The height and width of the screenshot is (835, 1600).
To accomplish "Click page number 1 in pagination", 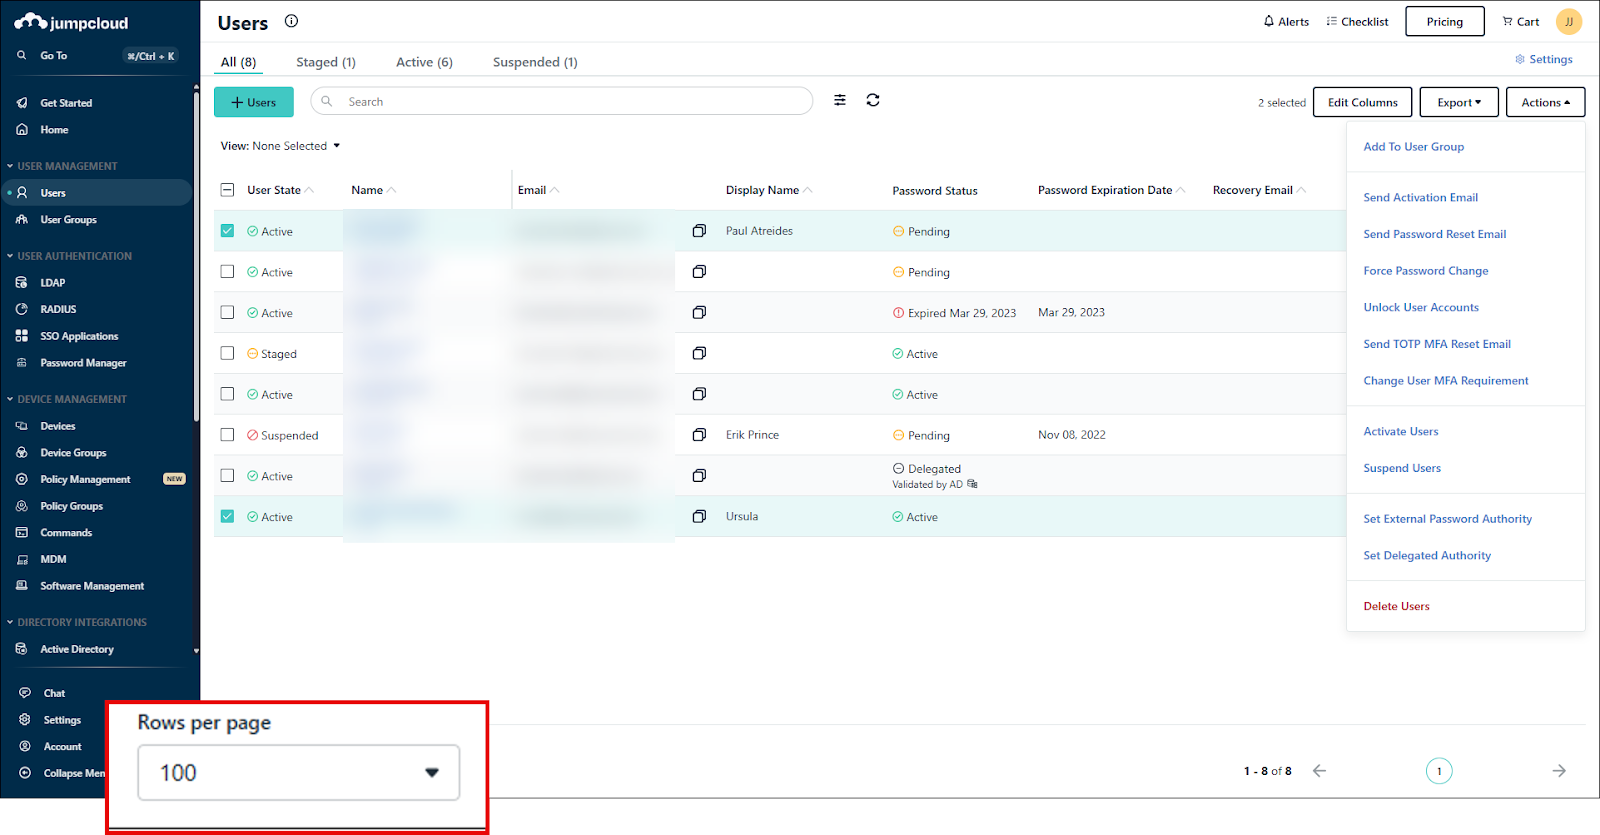I will click(x=1439, y=771).
